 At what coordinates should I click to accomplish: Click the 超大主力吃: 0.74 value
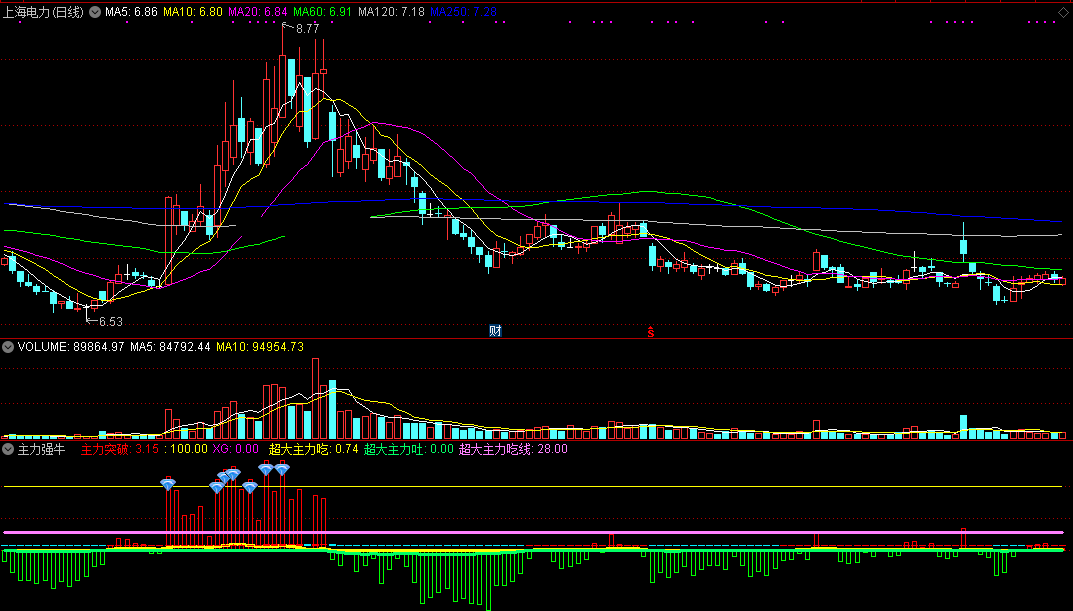click(x=313, y=450)
